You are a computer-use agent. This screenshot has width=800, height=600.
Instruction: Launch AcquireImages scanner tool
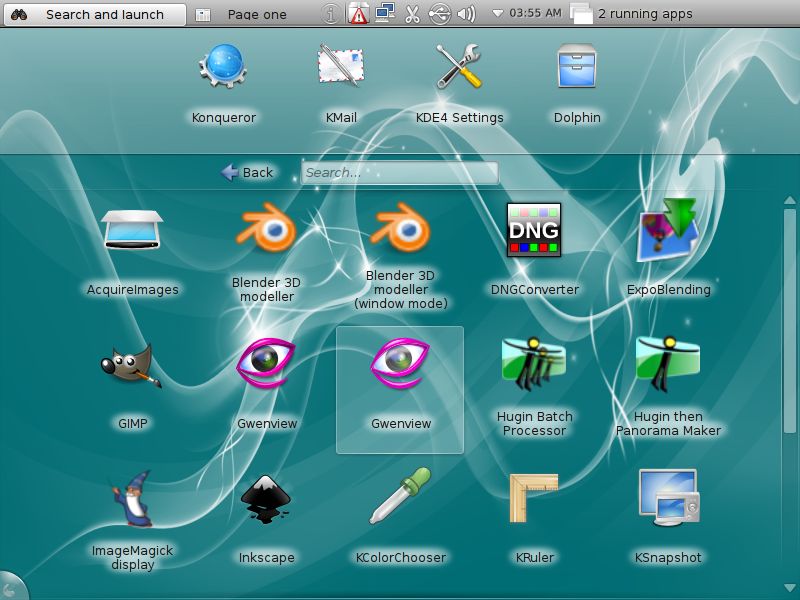tap(134, 232)
